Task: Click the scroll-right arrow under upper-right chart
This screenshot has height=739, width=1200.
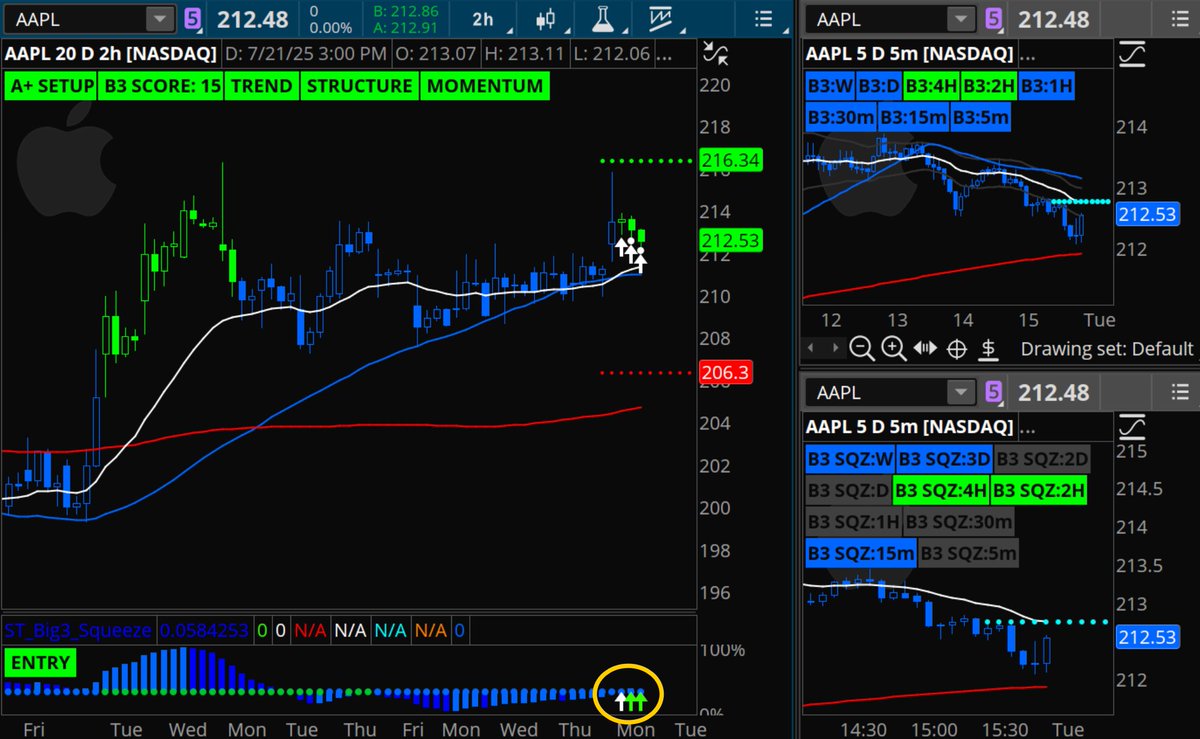Action: coord(834,348)
